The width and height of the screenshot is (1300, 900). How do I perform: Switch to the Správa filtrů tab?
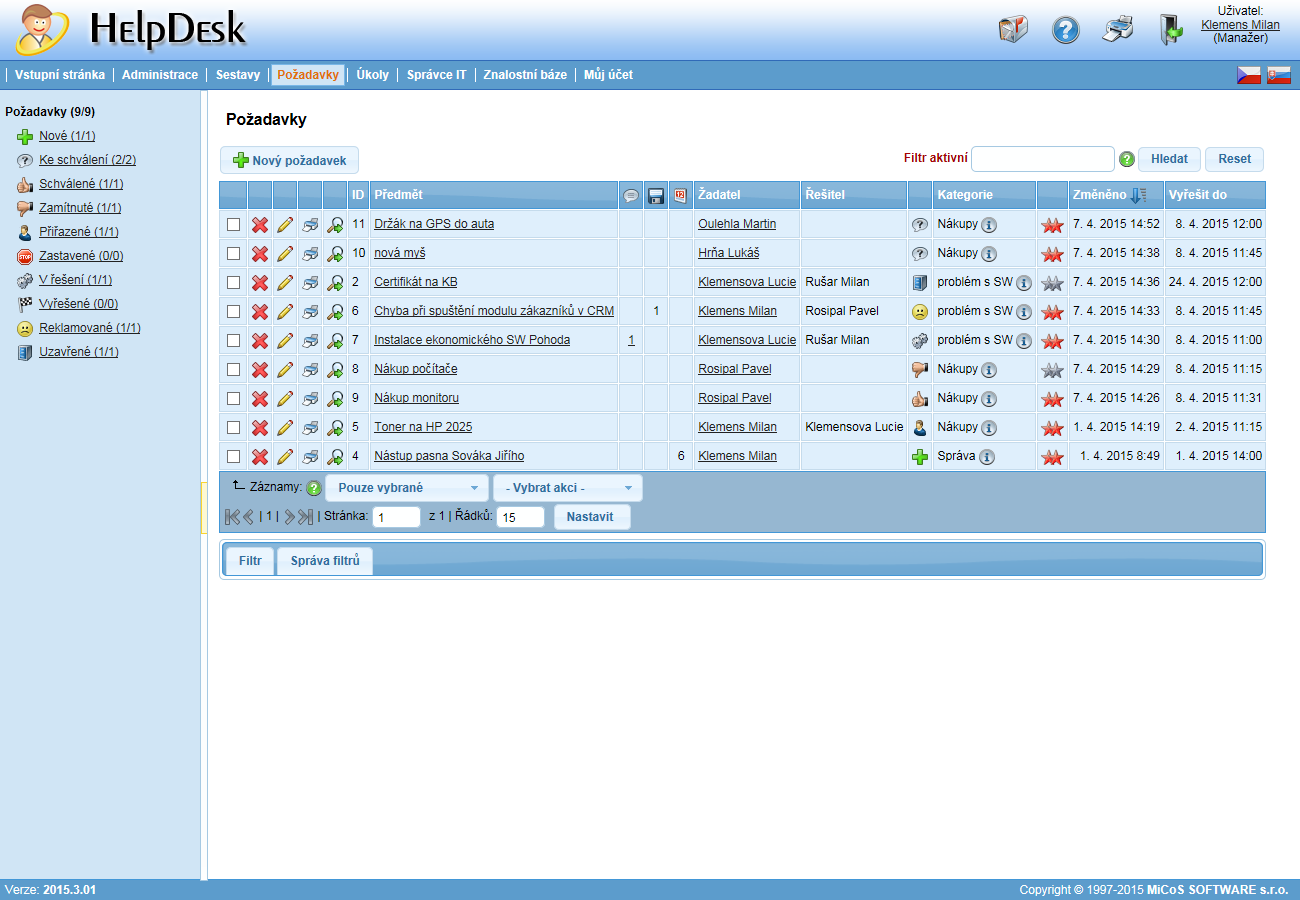click(325, 561)
